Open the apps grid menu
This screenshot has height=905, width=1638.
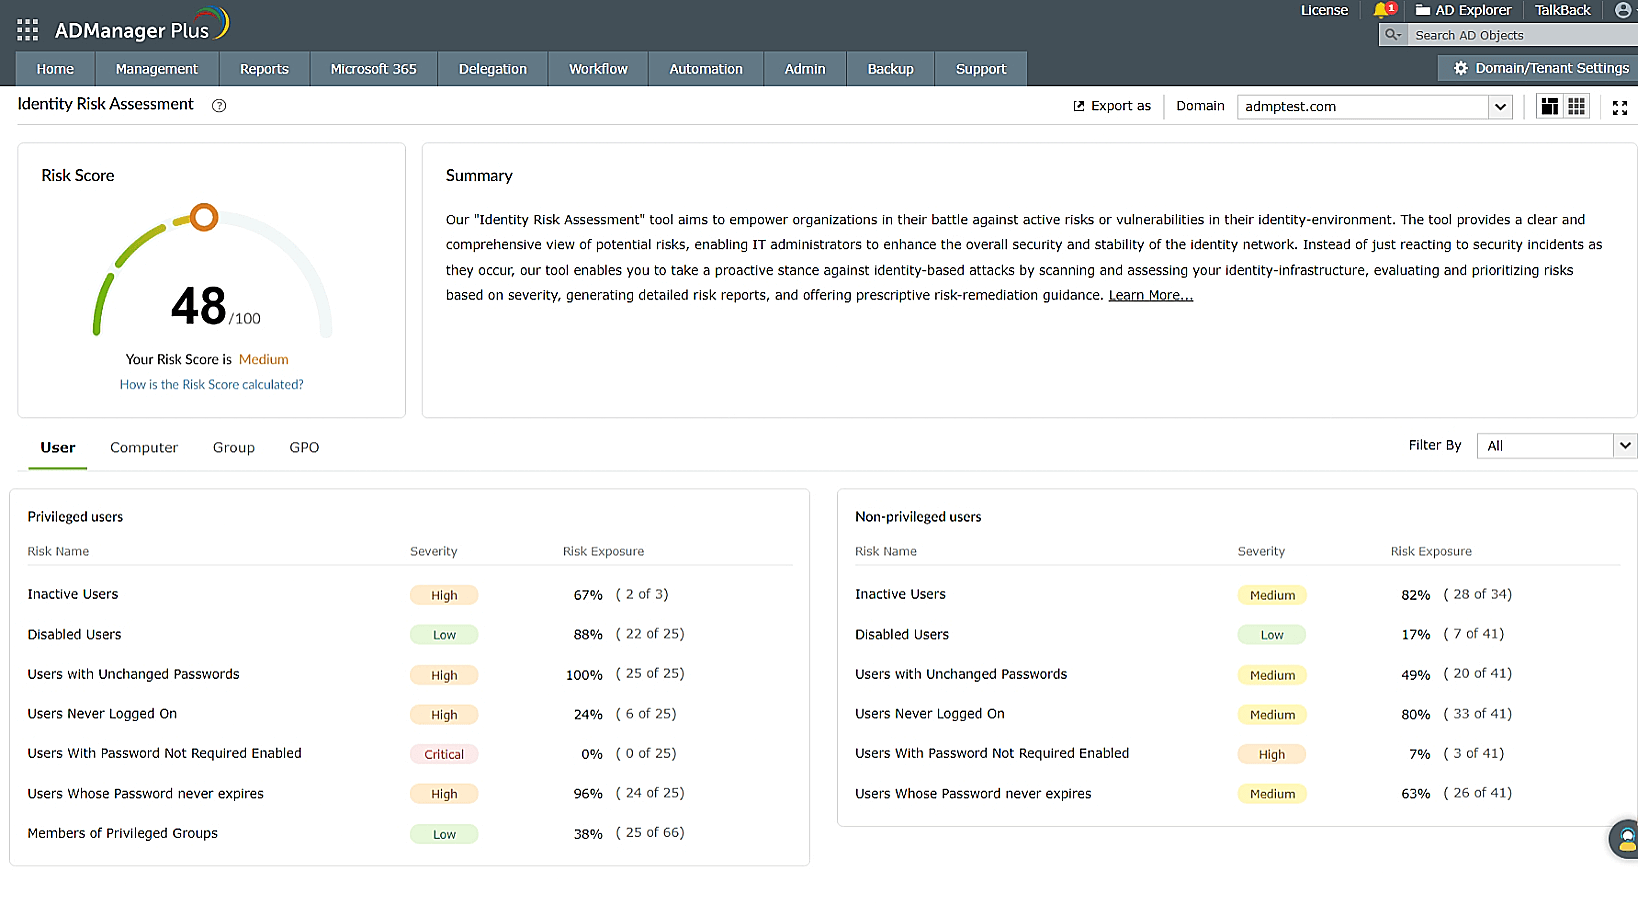point(27,29)
